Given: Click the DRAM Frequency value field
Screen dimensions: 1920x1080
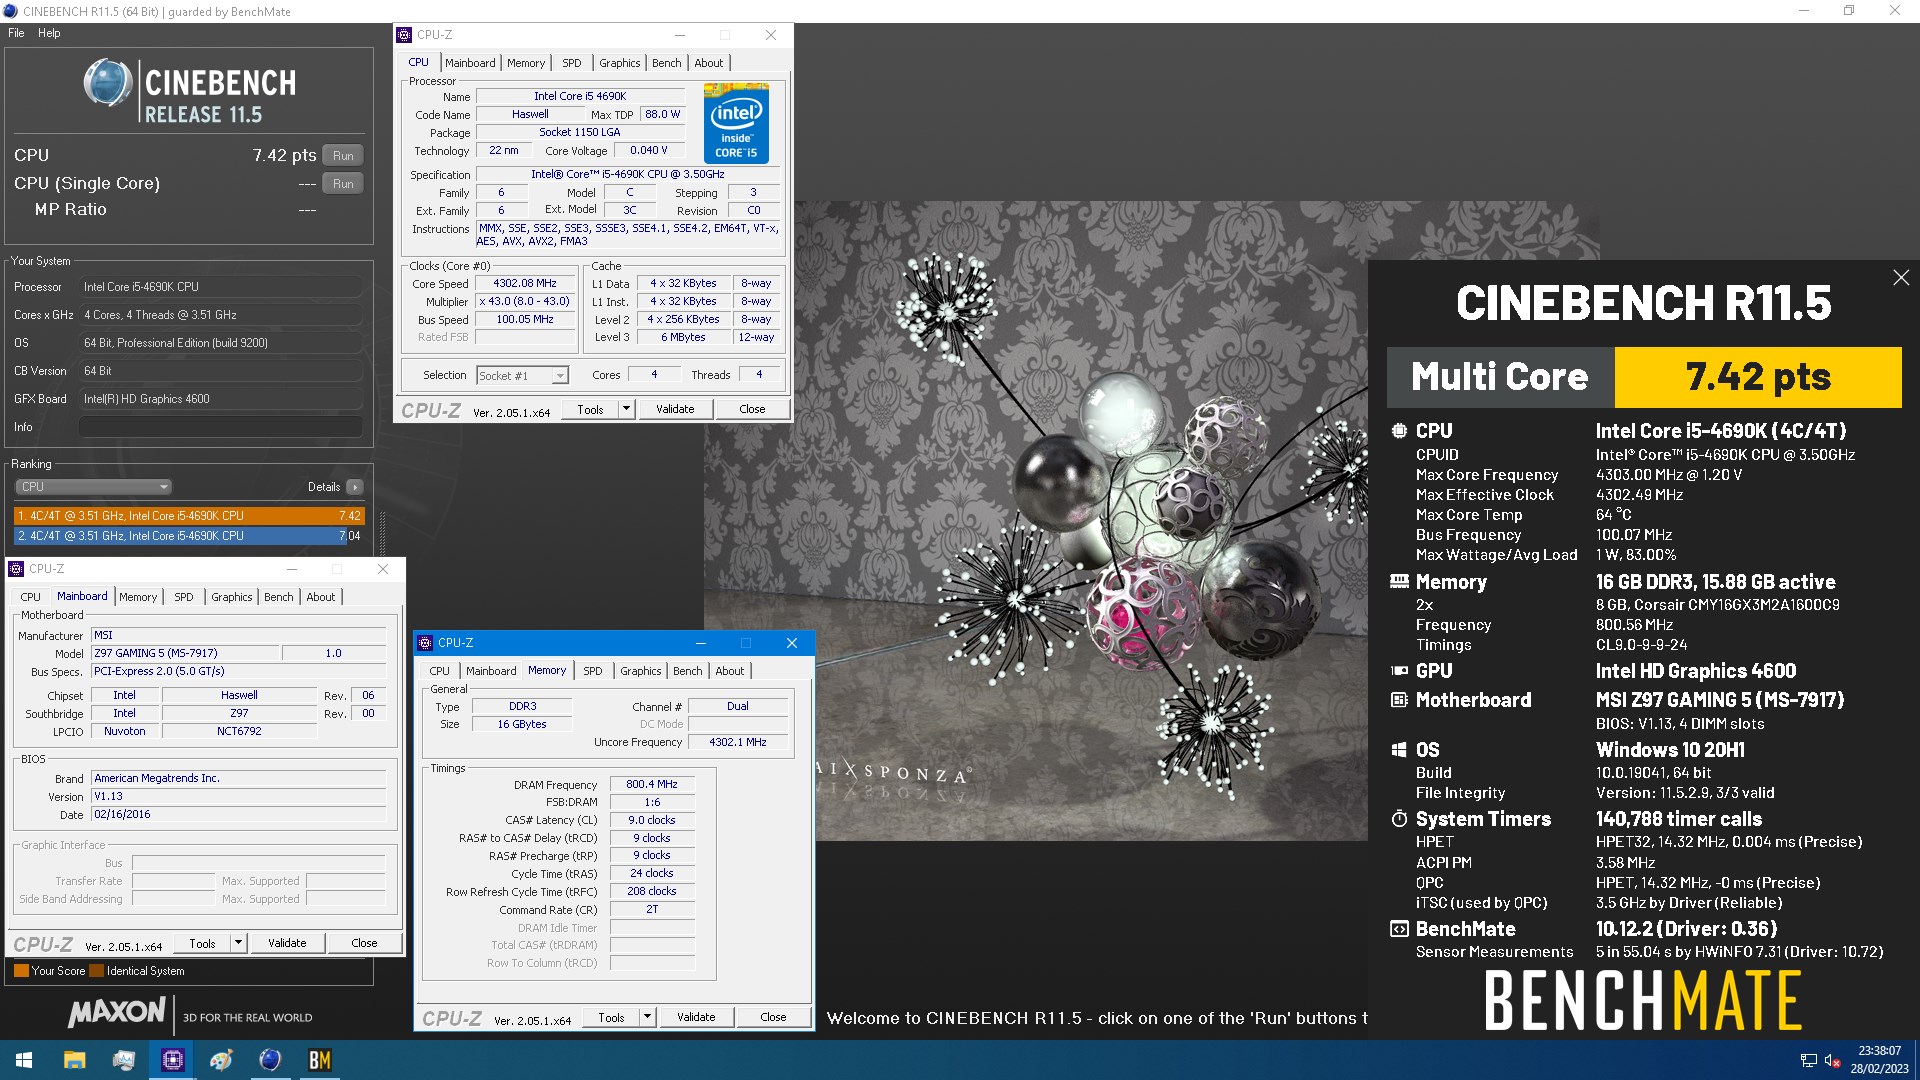Looking at the screenshot, I should click(x=652, y=785).
